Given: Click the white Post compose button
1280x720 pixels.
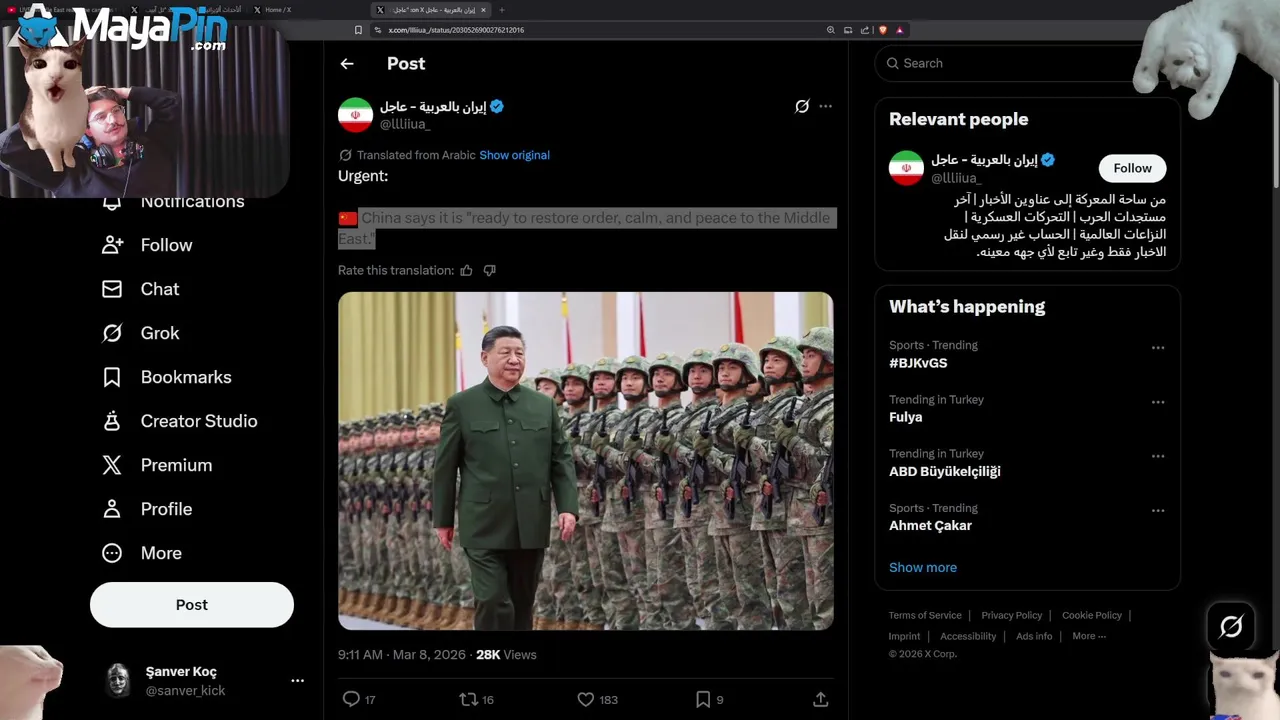Looking at the screenshot, I should (192, 605).
